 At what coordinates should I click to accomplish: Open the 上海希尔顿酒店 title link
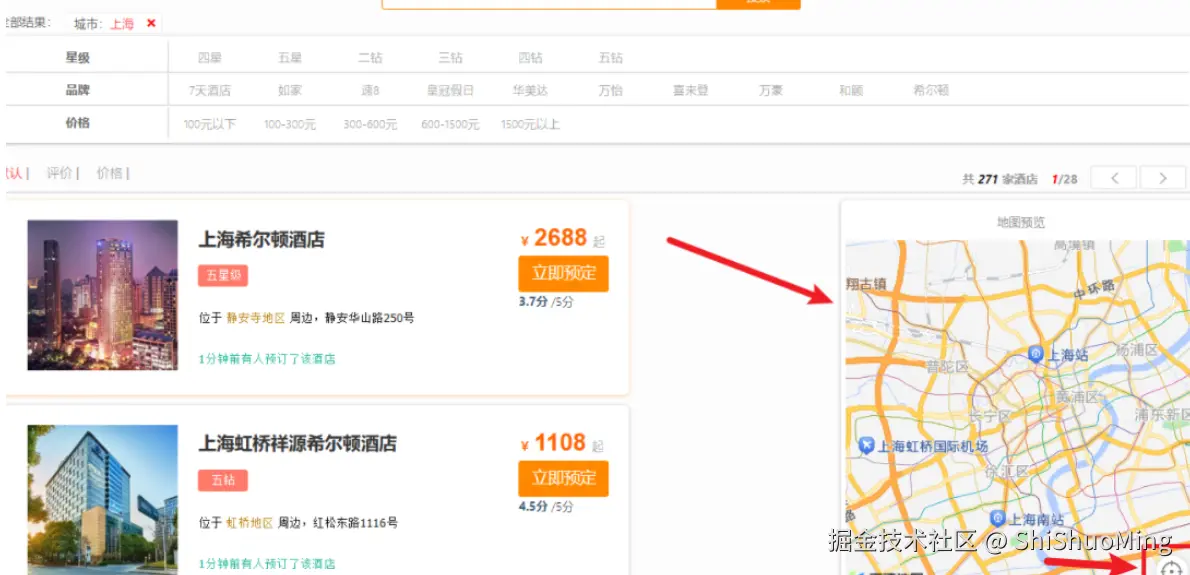(262, 240)
